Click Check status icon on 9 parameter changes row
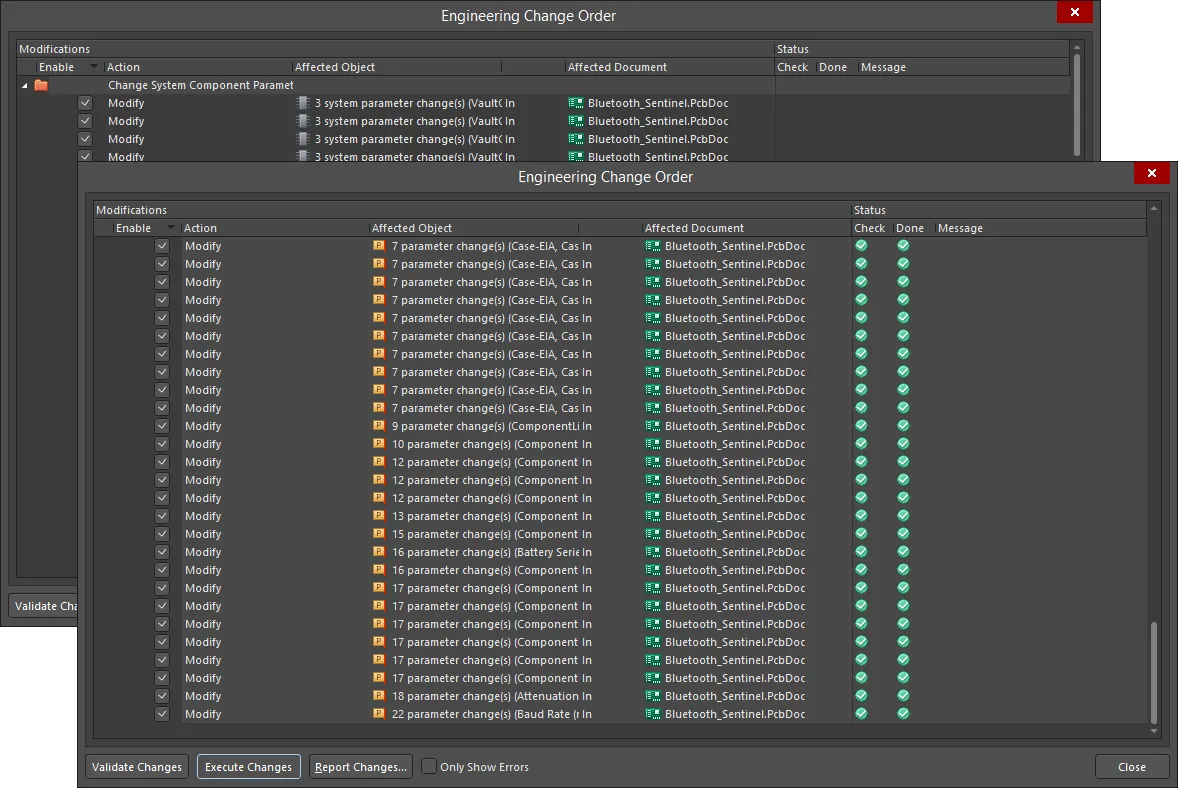The image size is (1179, 790). point(861,426)
